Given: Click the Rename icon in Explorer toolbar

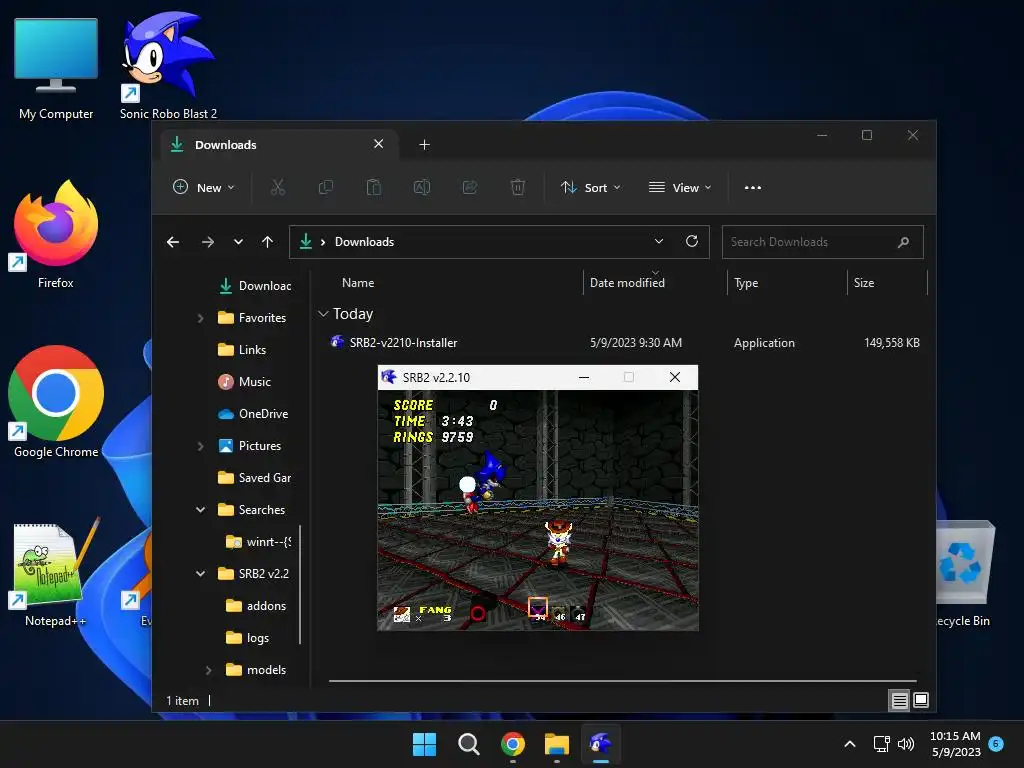Looking at the screenshot, I should point(422,187).
